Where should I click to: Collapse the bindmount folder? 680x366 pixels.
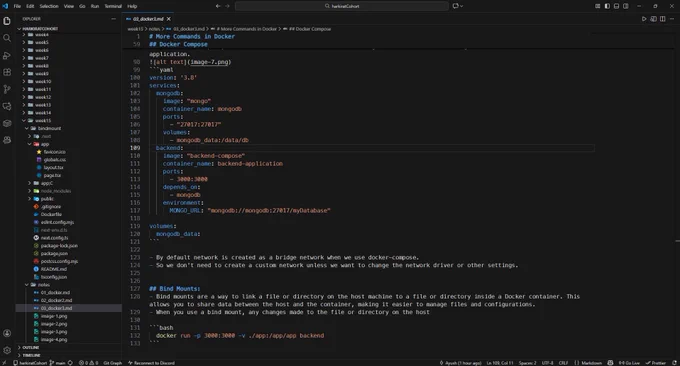[x=49, y=128]
